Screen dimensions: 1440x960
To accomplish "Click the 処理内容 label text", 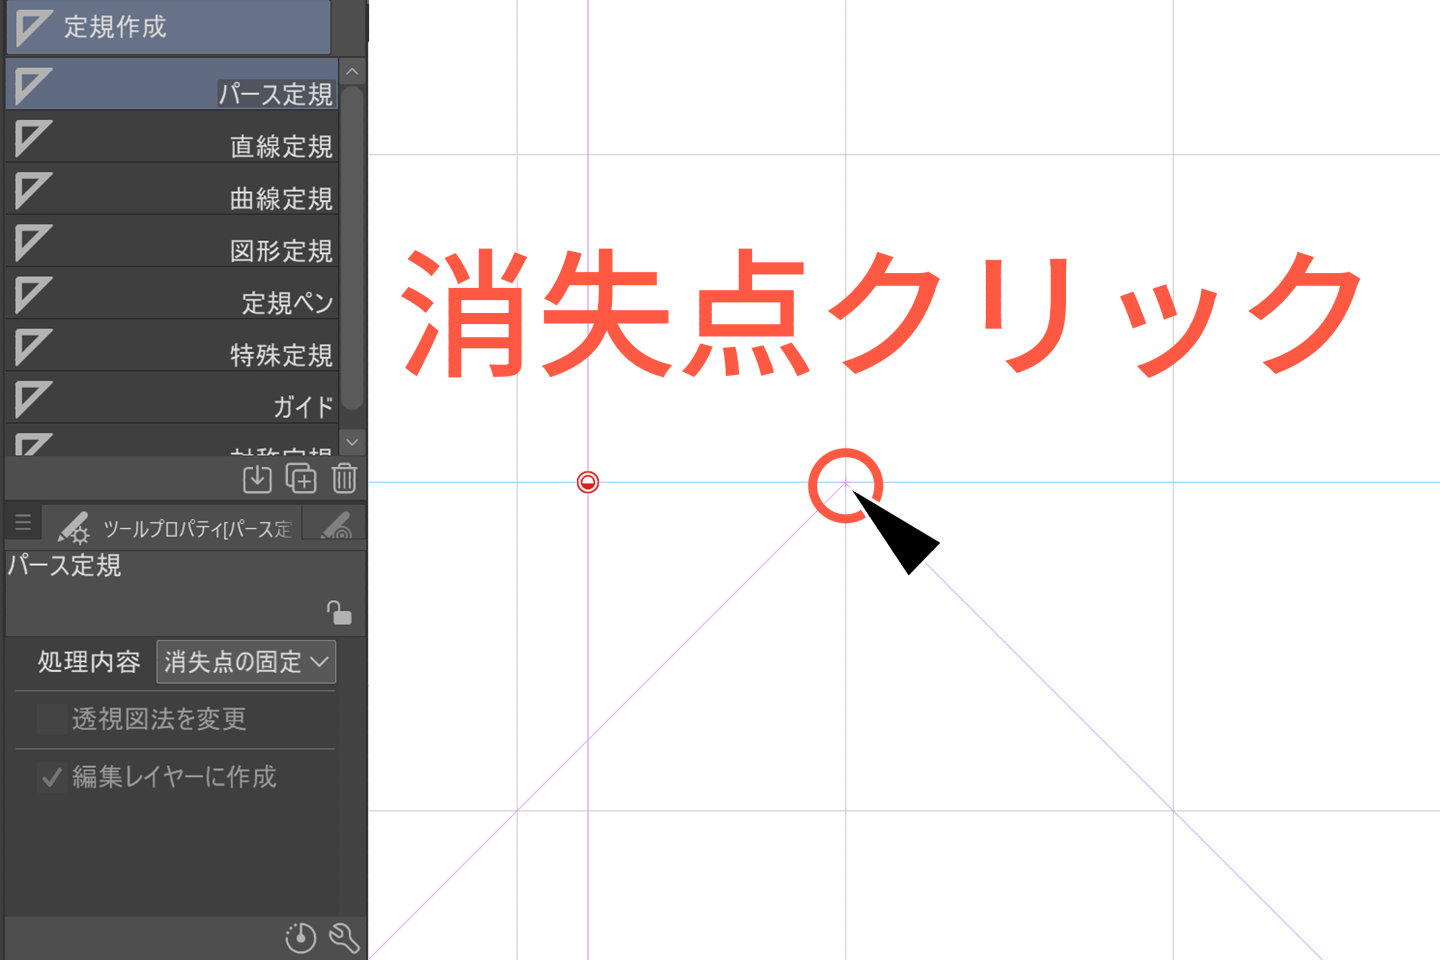I will coord(89,662).
